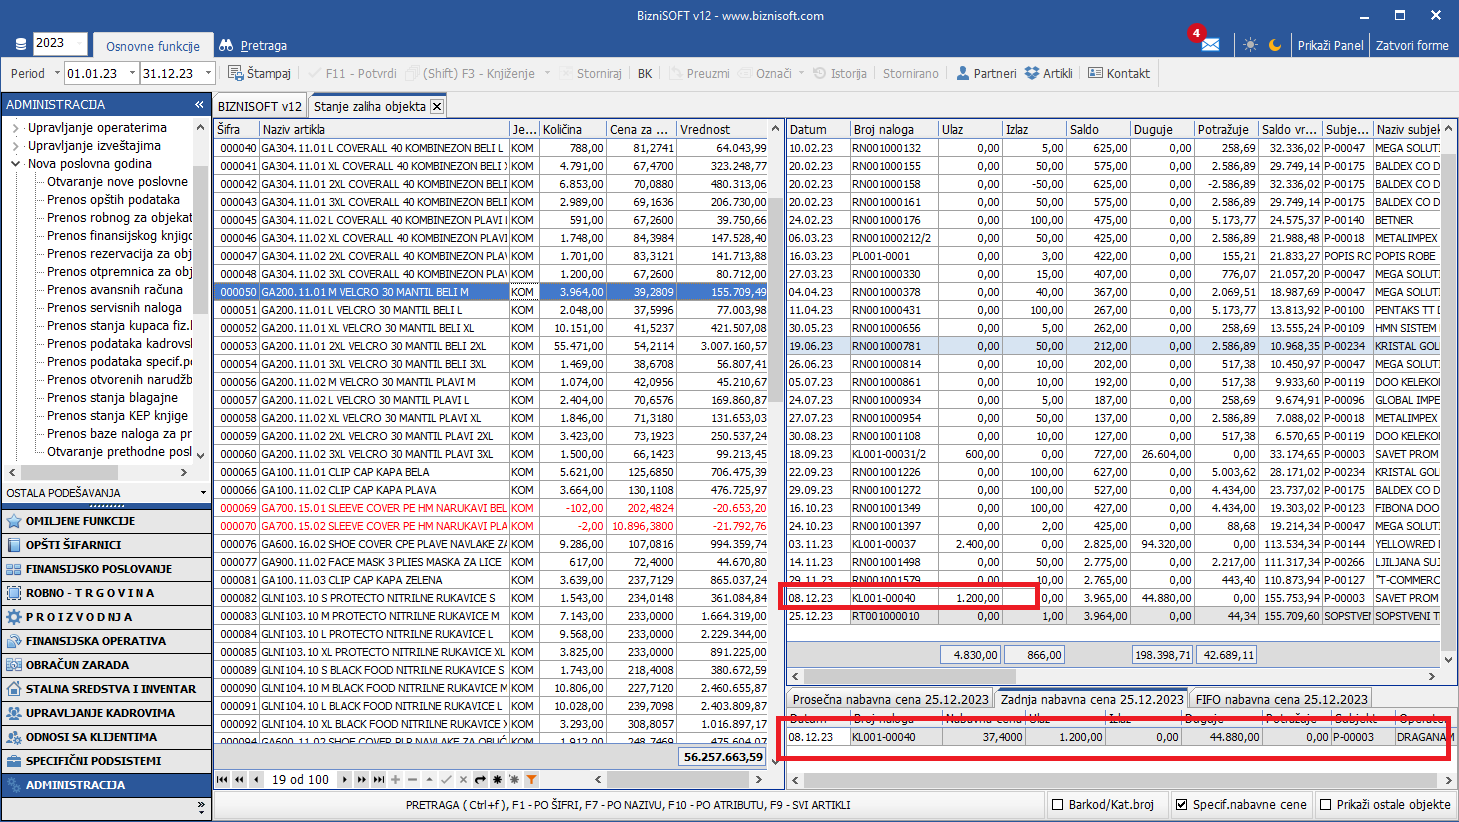The width and height of the screenshot is (1459, 822).
Task: Check Prikaži ostale objekte option
Action: 1325,804
